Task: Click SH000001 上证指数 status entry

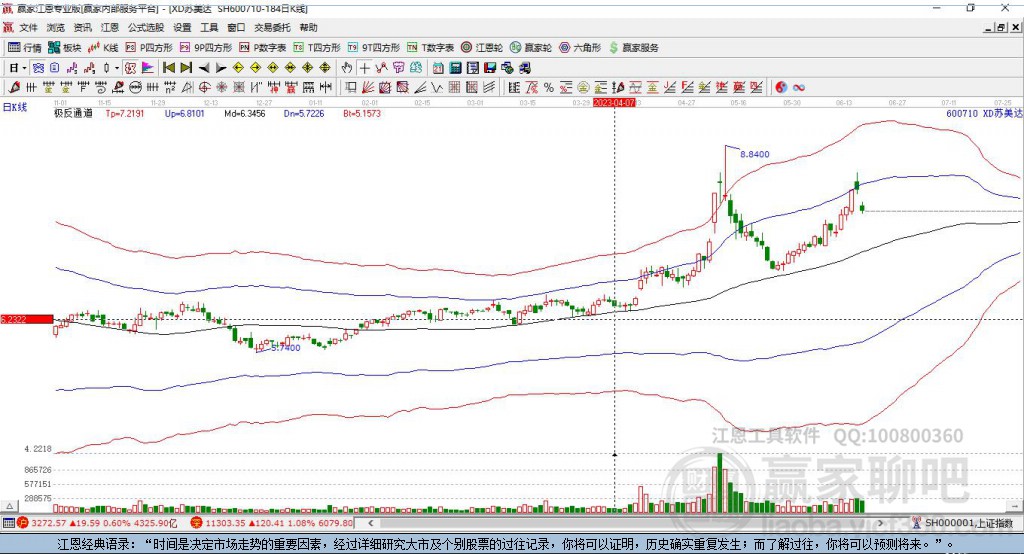Action: 963,523
